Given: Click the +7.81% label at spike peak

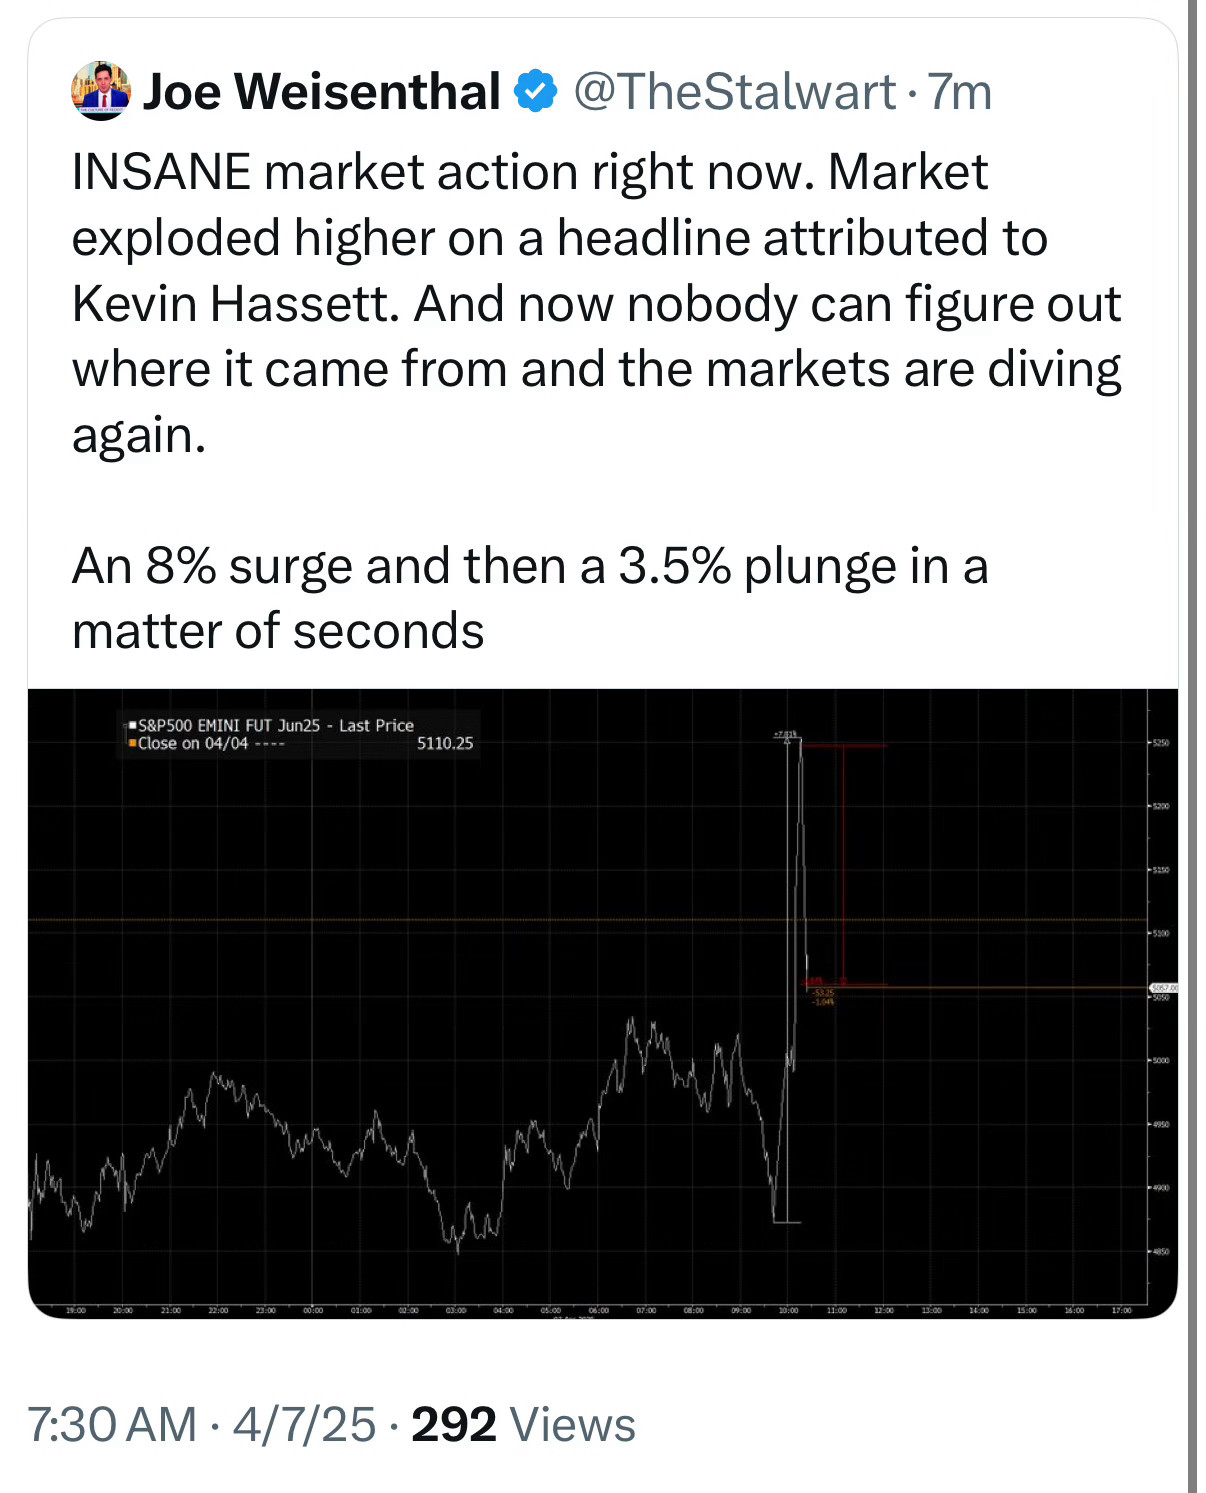Looking at the screenshot, I should point(785,735).
